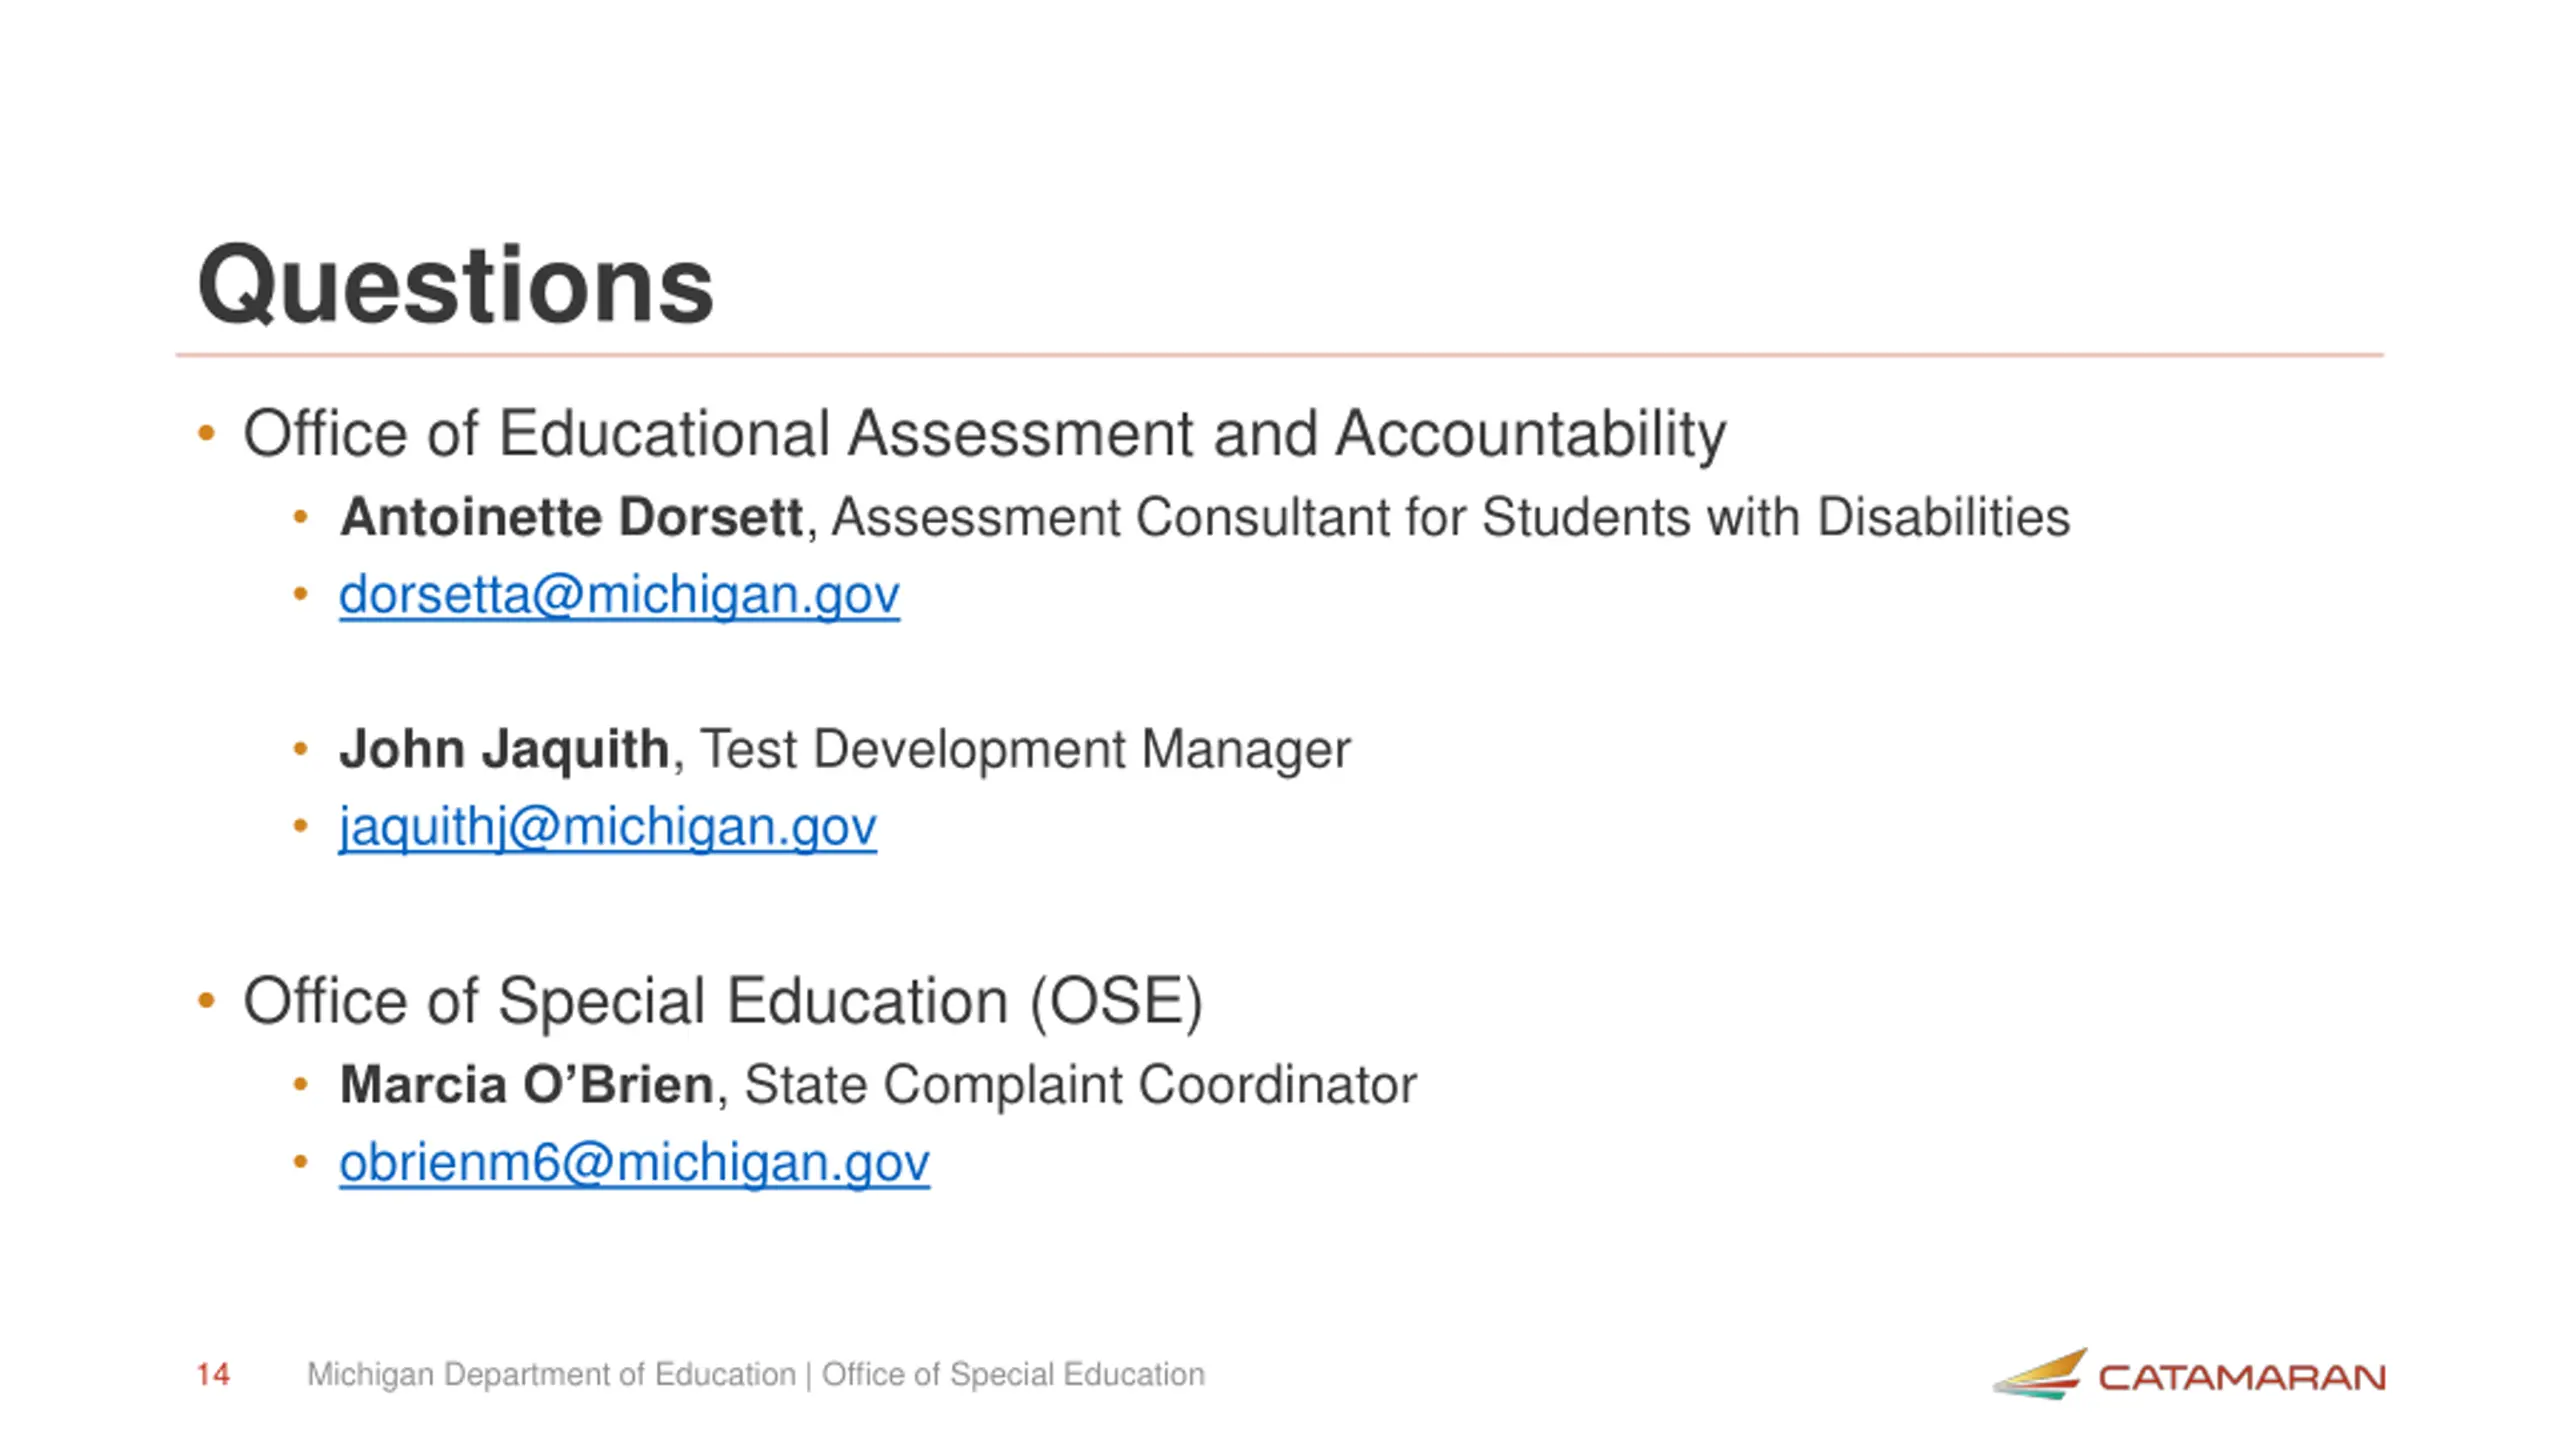Click slide number 14 in footer

(213, 1374)
